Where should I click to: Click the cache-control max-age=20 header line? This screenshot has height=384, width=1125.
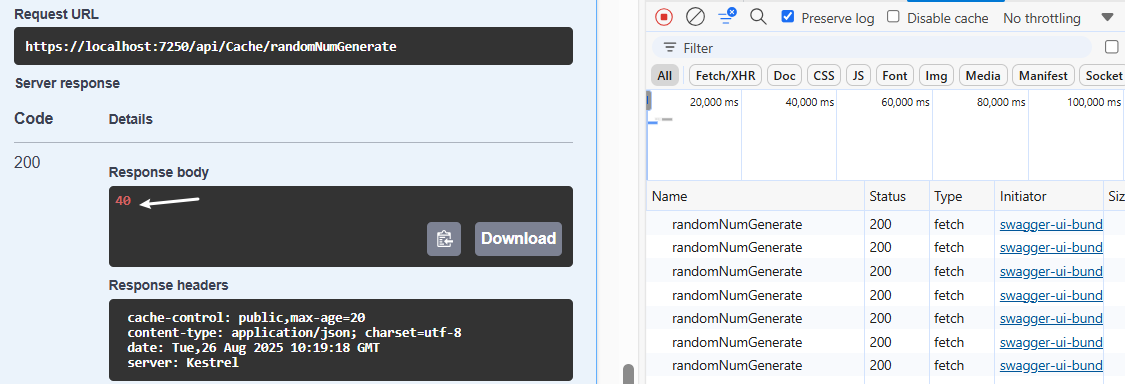point(247,317)
